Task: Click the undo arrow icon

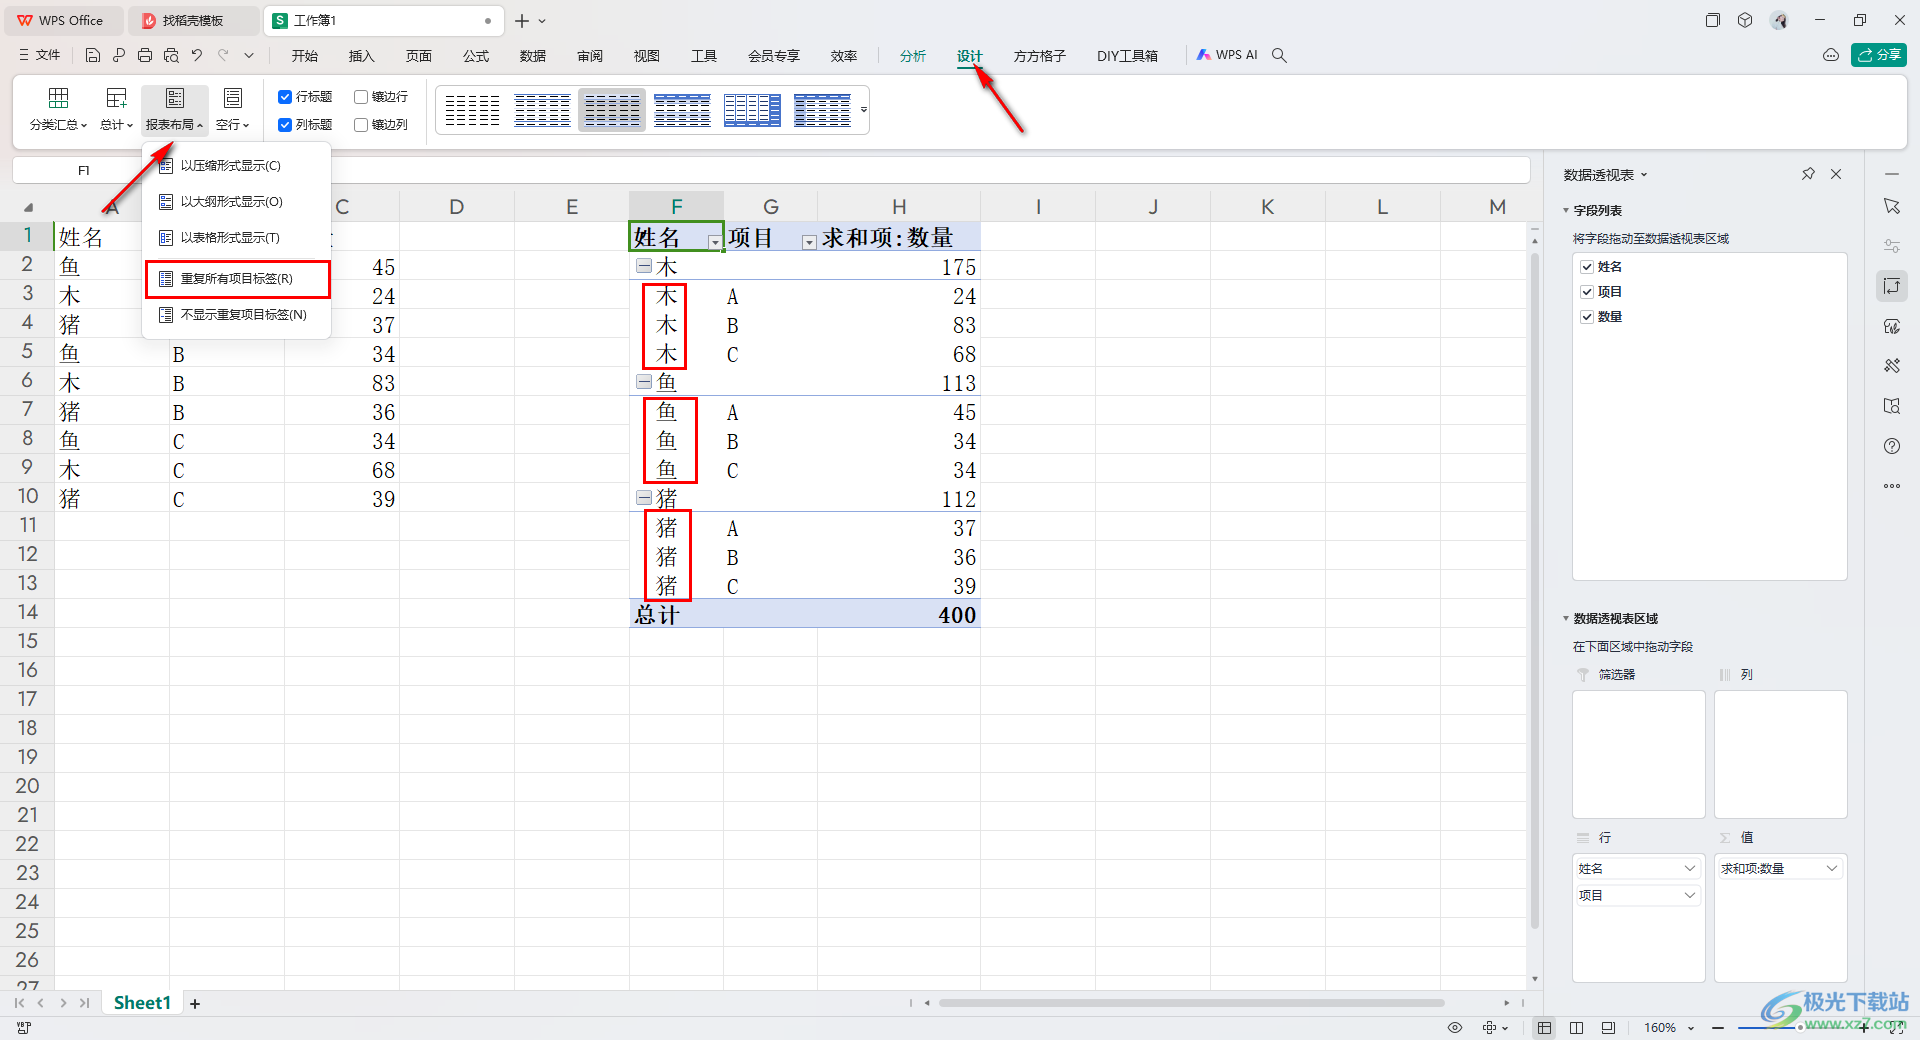Action: (197, 55)
